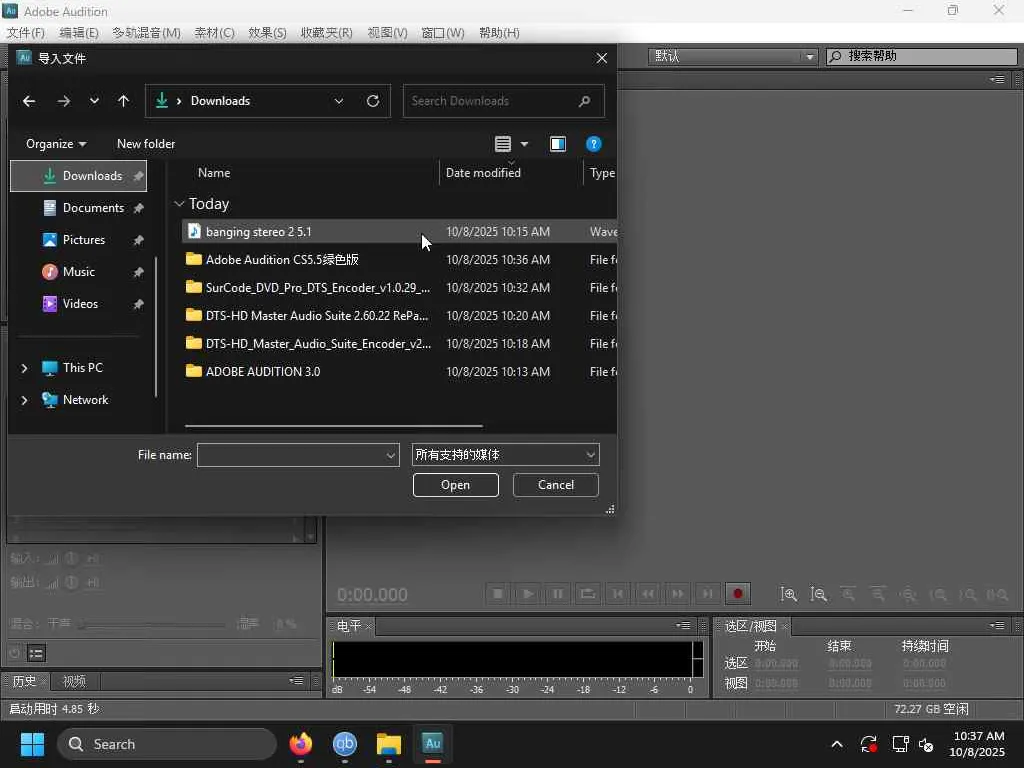This screenshot has width=1024, height=768.
Task: Open the 所有支持的媒体 file type dropdown
Action: 505,455
